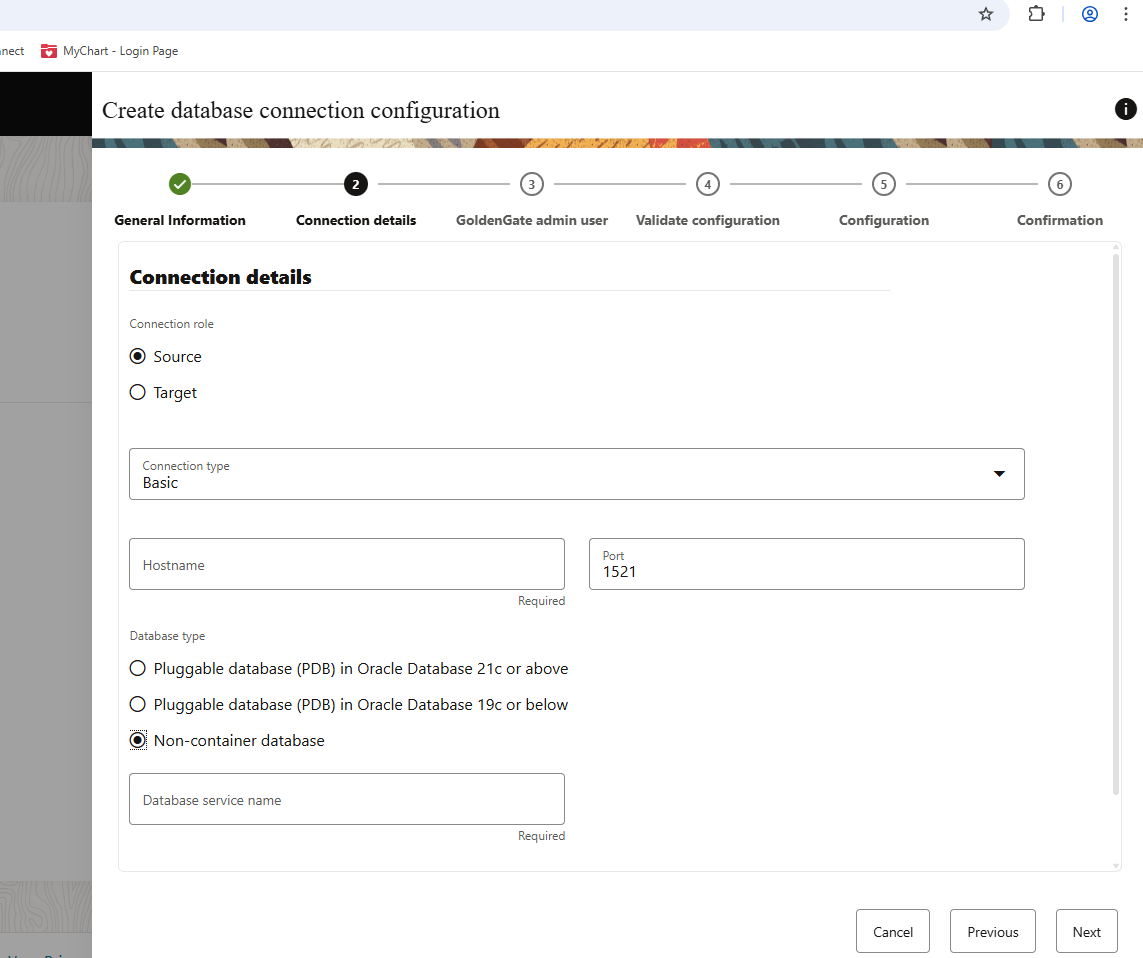1143x958 pixels.
Task: Select the Source connection role
Action: coord(138,357)
